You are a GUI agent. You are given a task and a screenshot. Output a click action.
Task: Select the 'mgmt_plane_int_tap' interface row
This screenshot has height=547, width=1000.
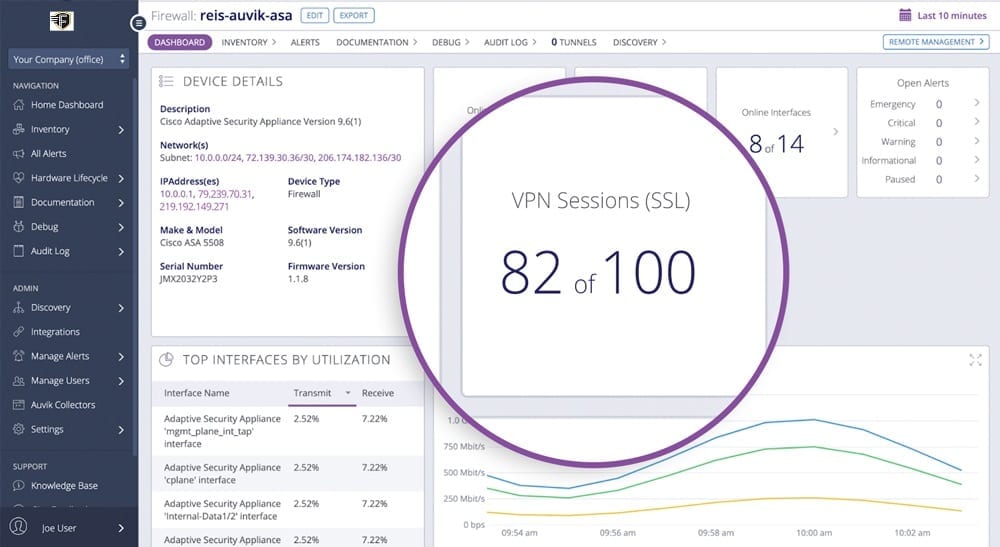288,431
